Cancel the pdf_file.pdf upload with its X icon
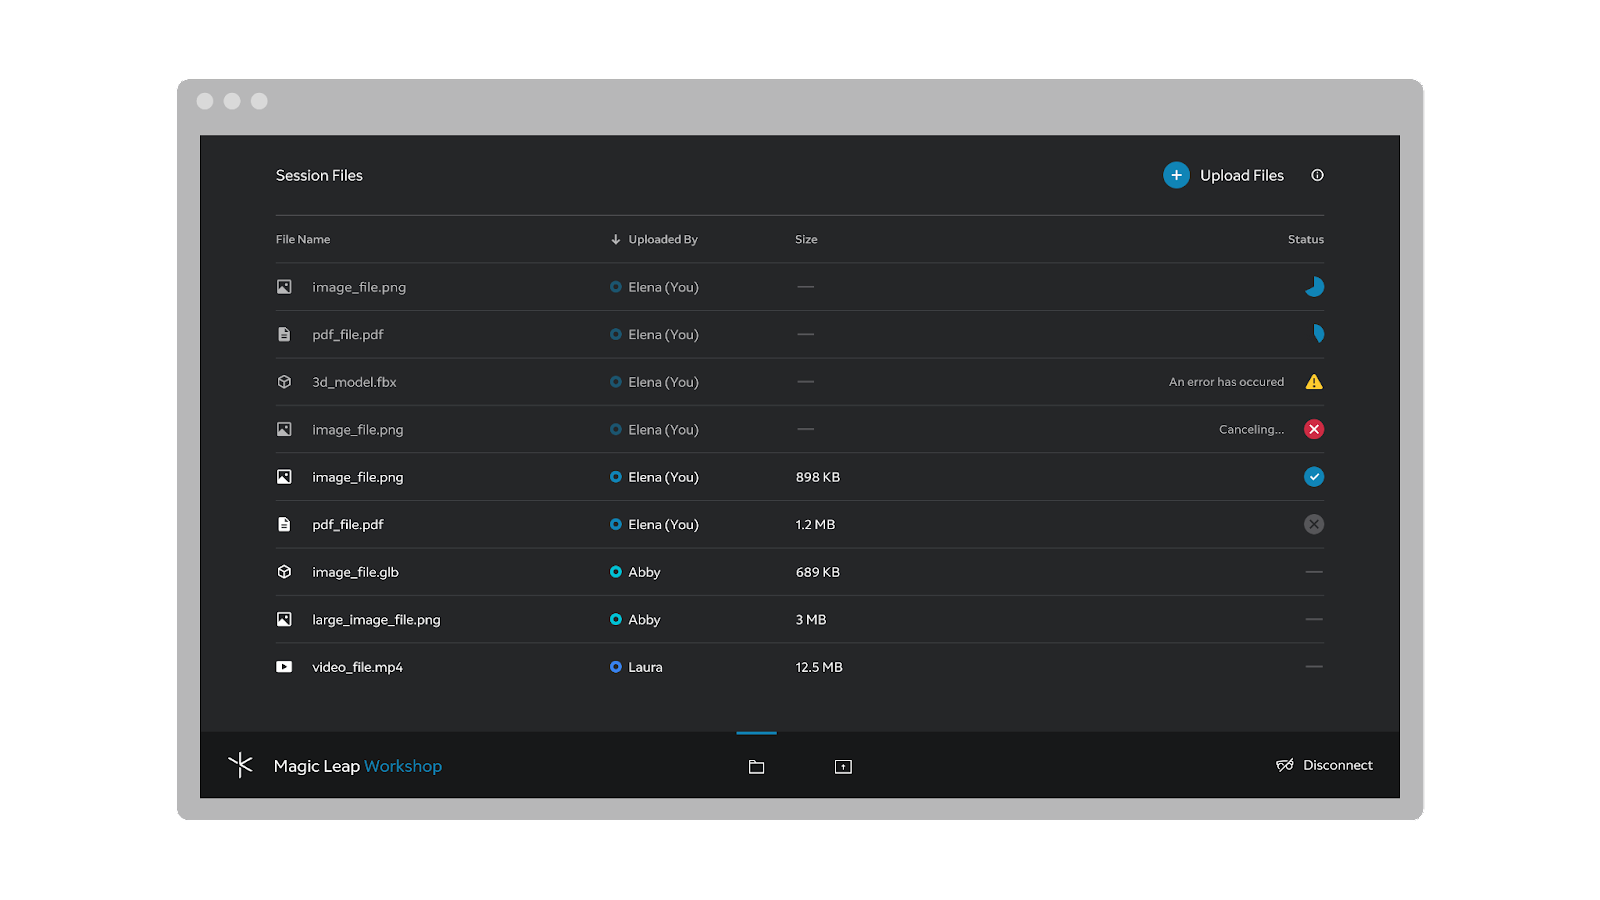 (1314, 524)
